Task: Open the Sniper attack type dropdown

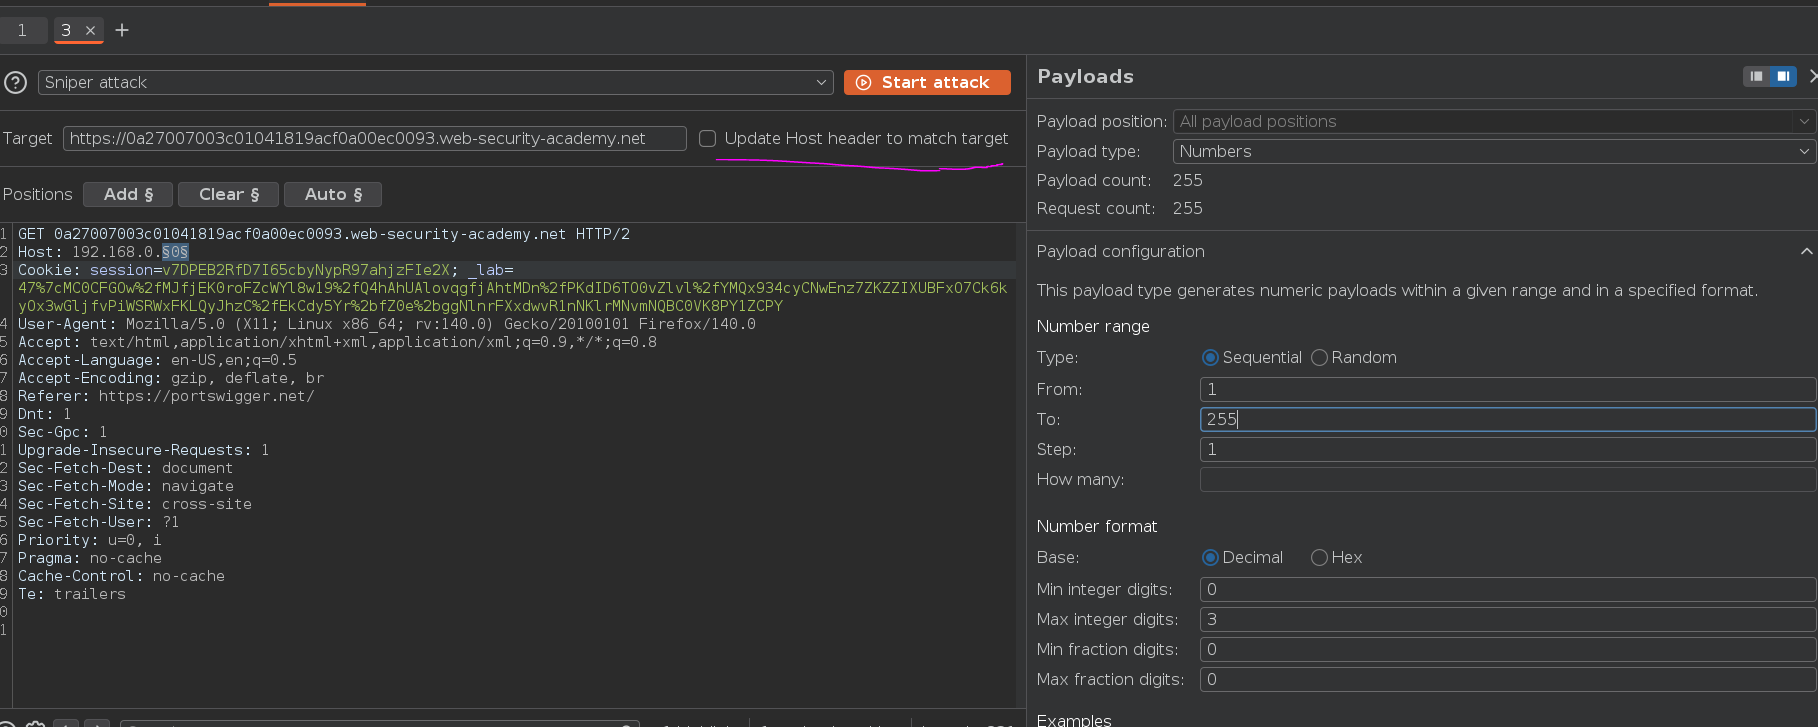Action: pyautogui.click(x=436, y=82)
